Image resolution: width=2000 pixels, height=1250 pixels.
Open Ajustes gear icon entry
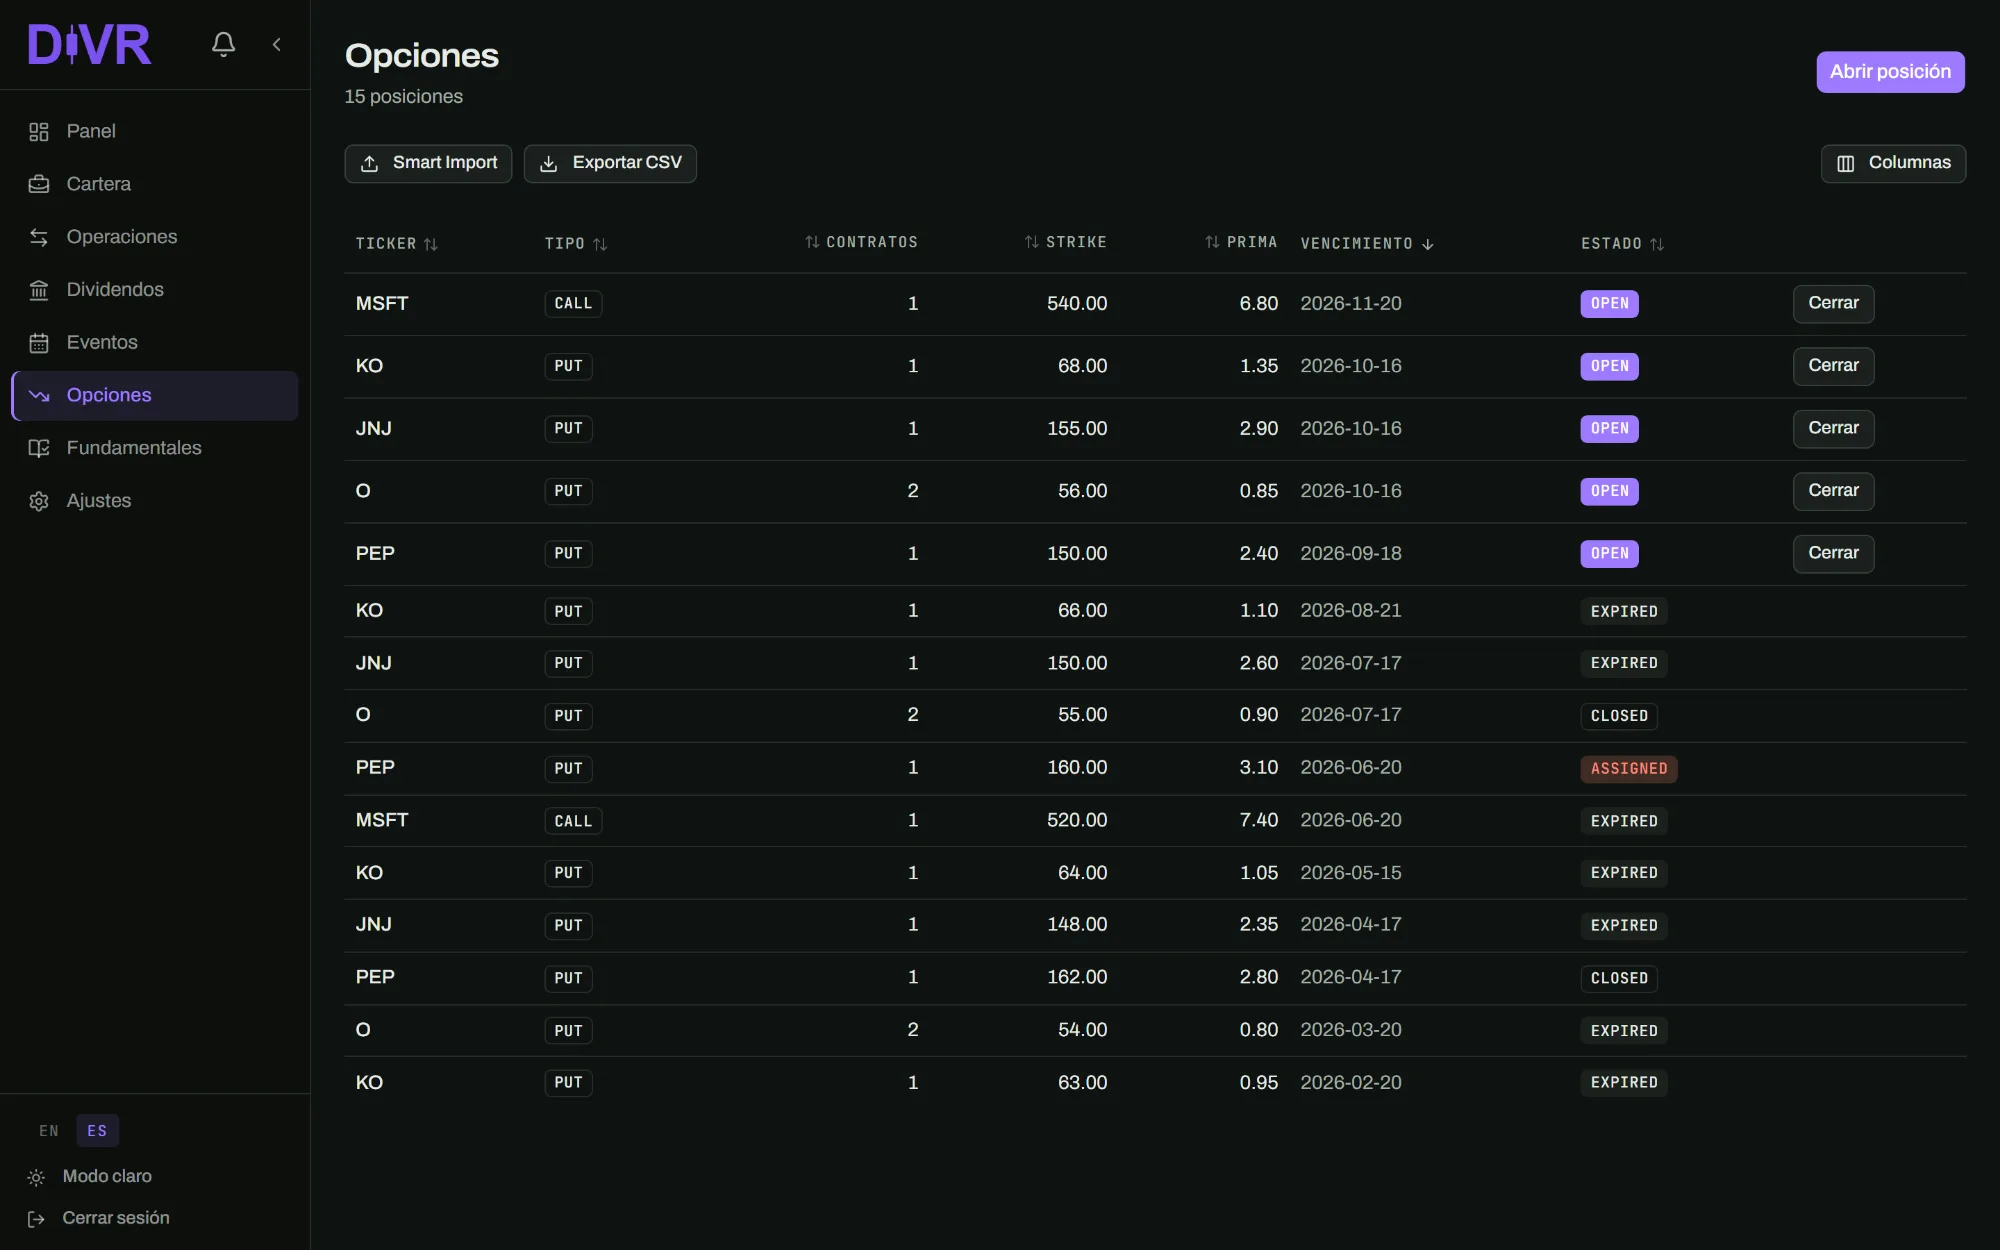coord(39,501)
